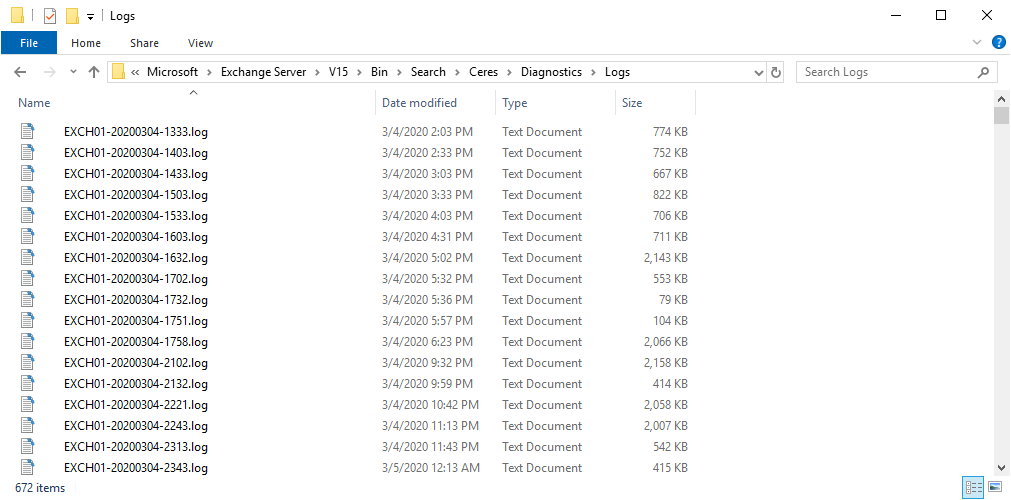Select file icon for EXCH01-20200304-1632.log
Image resolution: width=1011 pixels, height=500 pixels.
27,257
